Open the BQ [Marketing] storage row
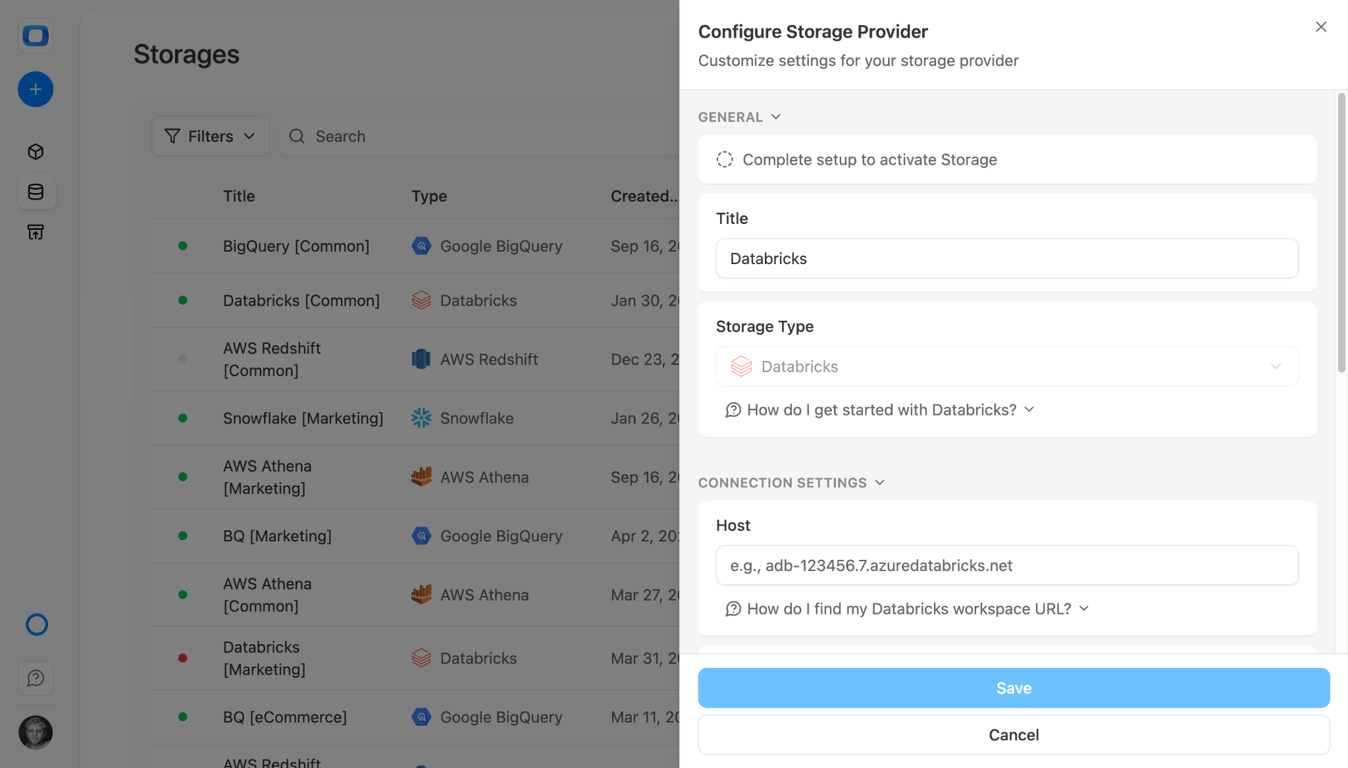Viewport: 1348px width, 768px height. pyautogui.click(x=416, y=536)
